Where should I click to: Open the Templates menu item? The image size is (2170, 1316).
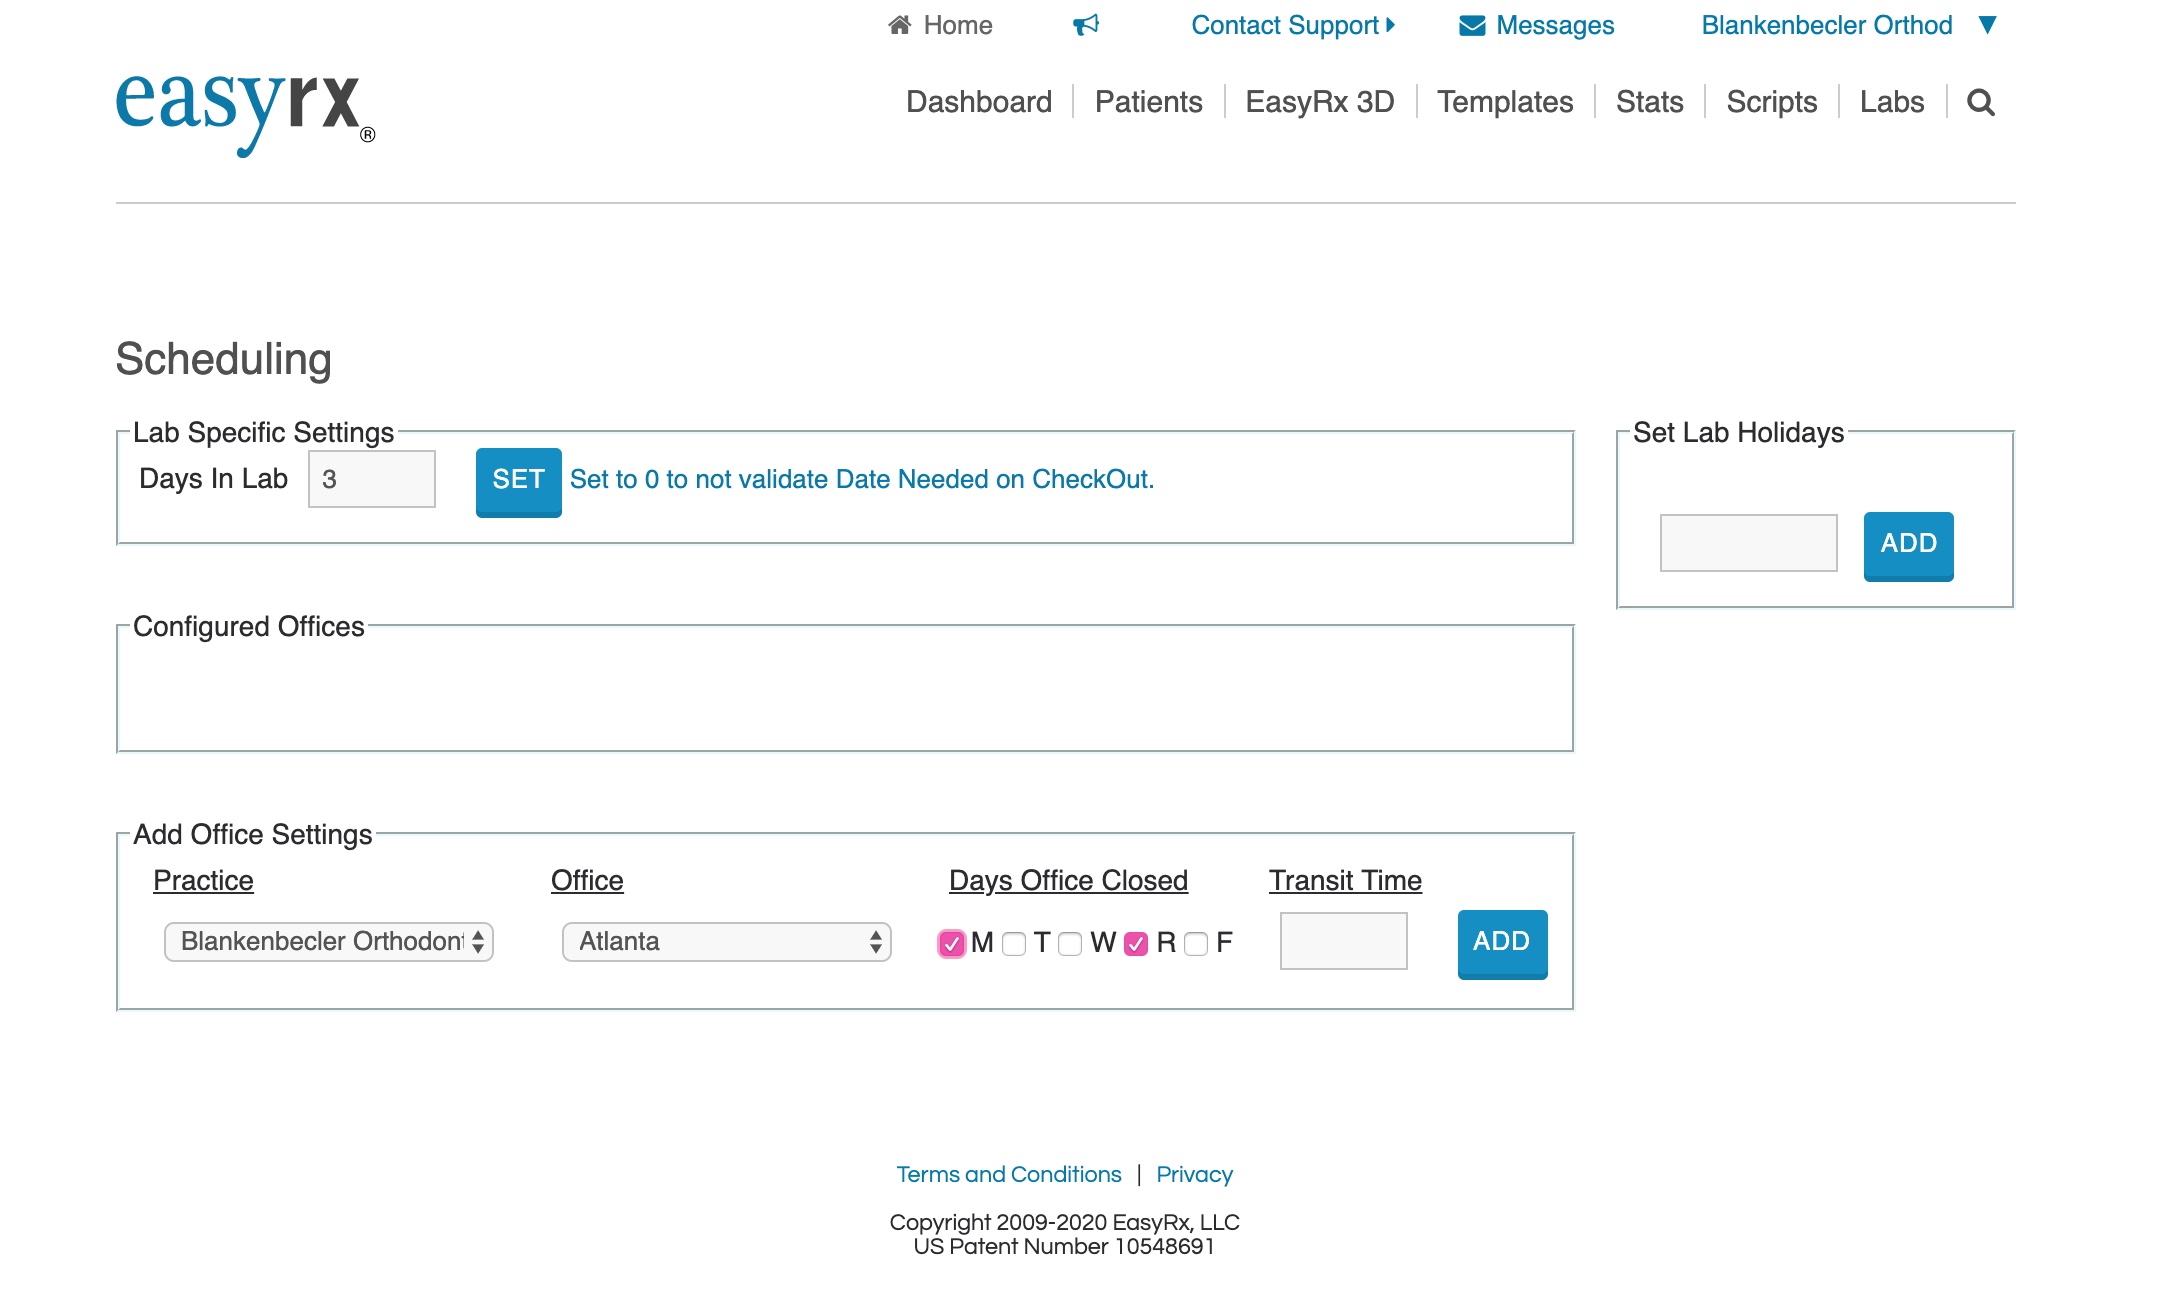click(1504, 102)
